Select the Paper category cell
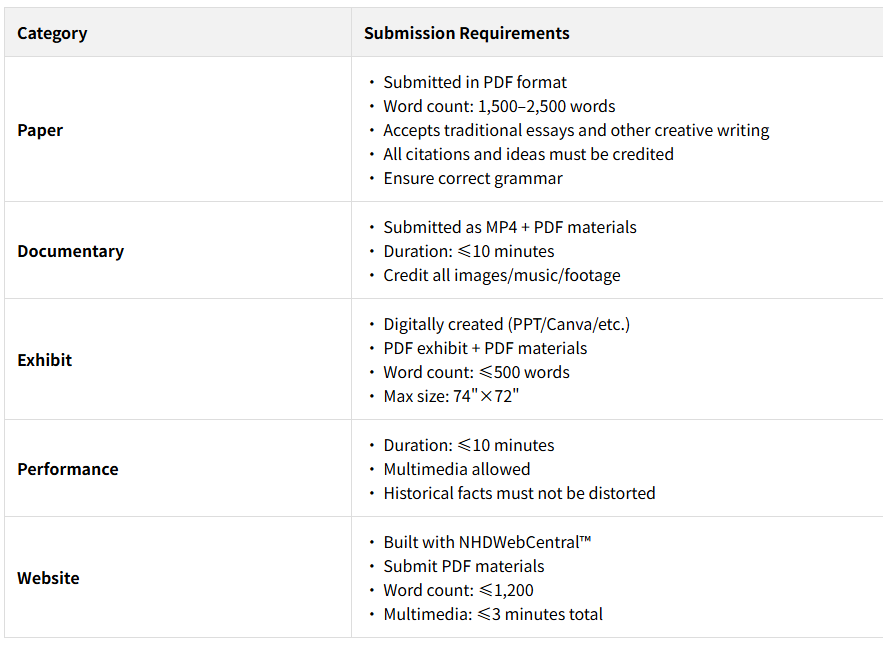Screen dimensions: 883x646 pos(40,130)
